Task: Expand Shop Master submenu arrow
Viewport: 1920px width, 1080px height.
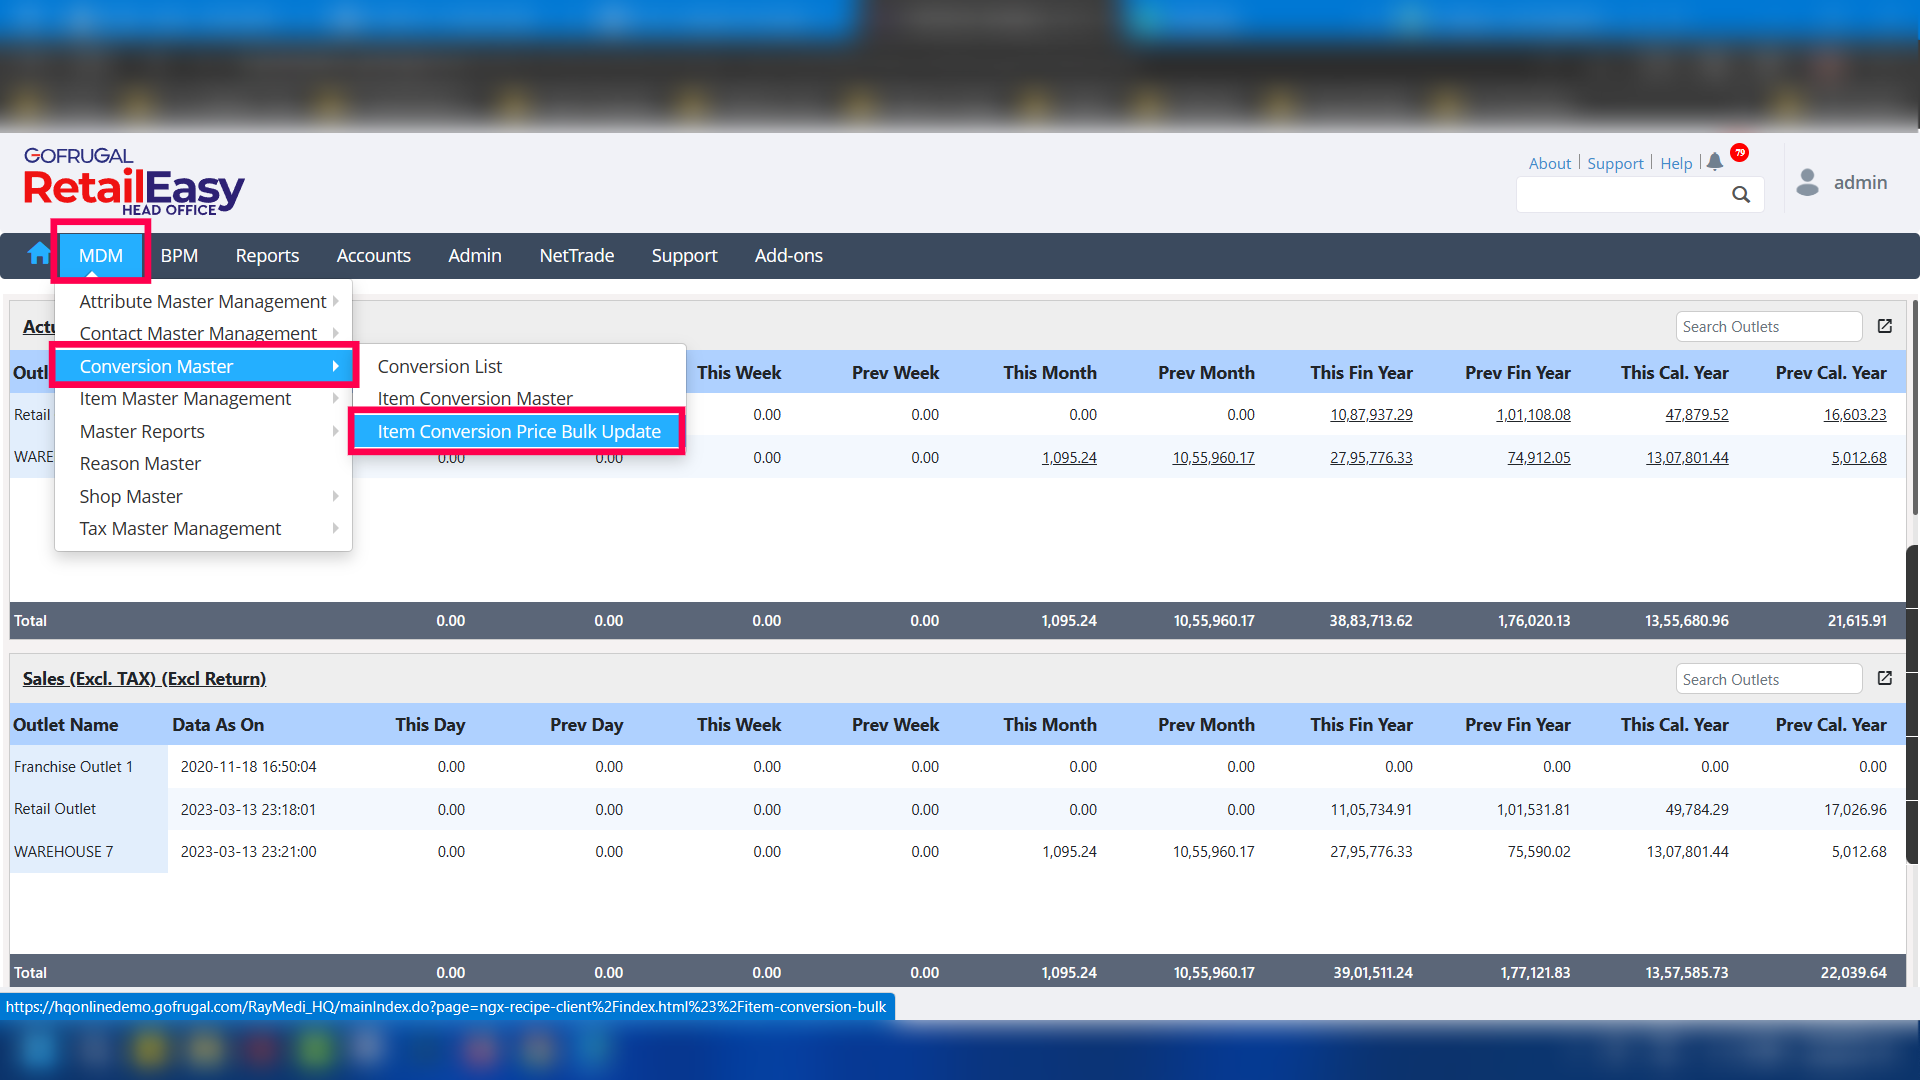Action: click(335, 496)
